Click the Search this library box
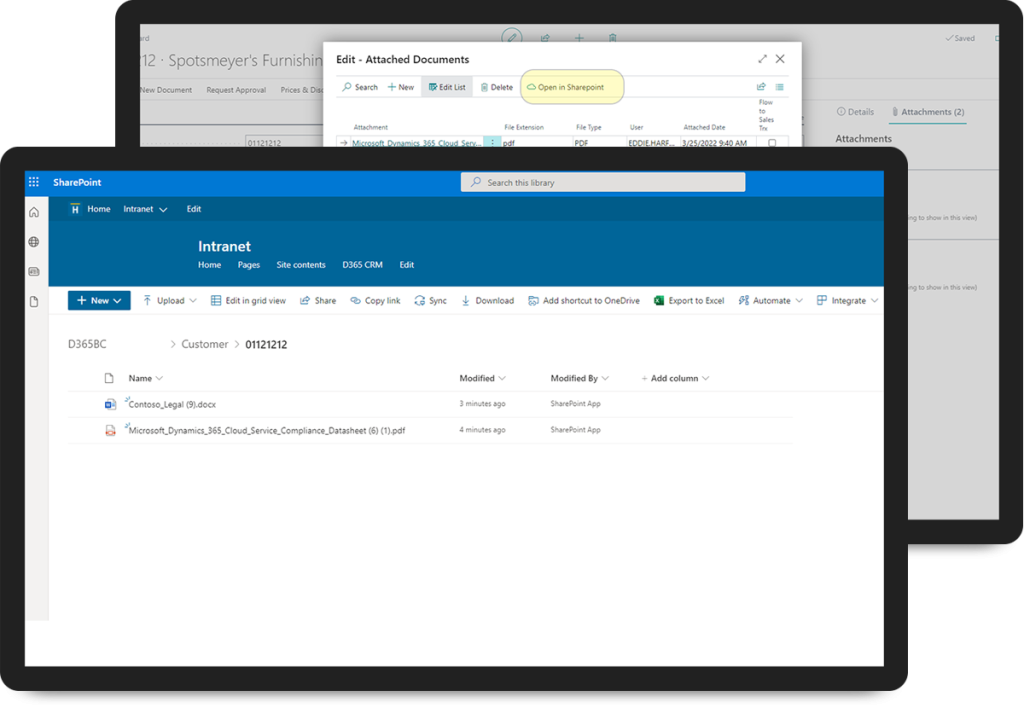 (x=603, y=182)
